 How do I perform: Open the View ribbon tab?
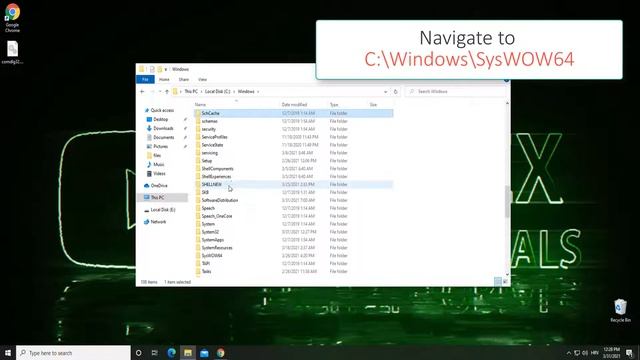[x=202, y=79]
